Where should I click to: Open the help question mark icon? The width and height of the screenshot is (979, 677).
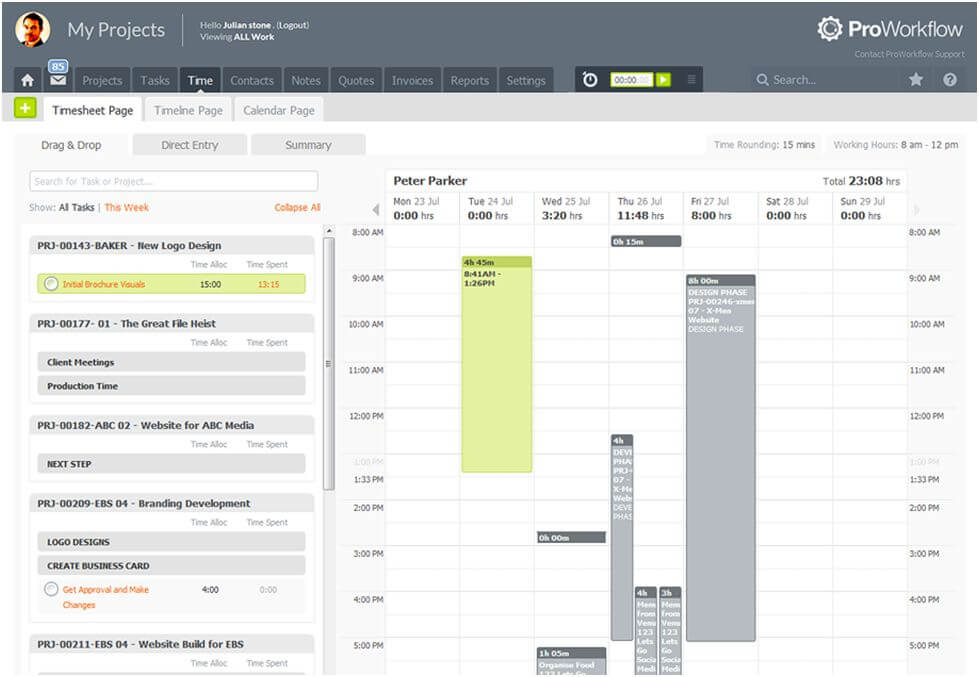[x=950, y=80]
